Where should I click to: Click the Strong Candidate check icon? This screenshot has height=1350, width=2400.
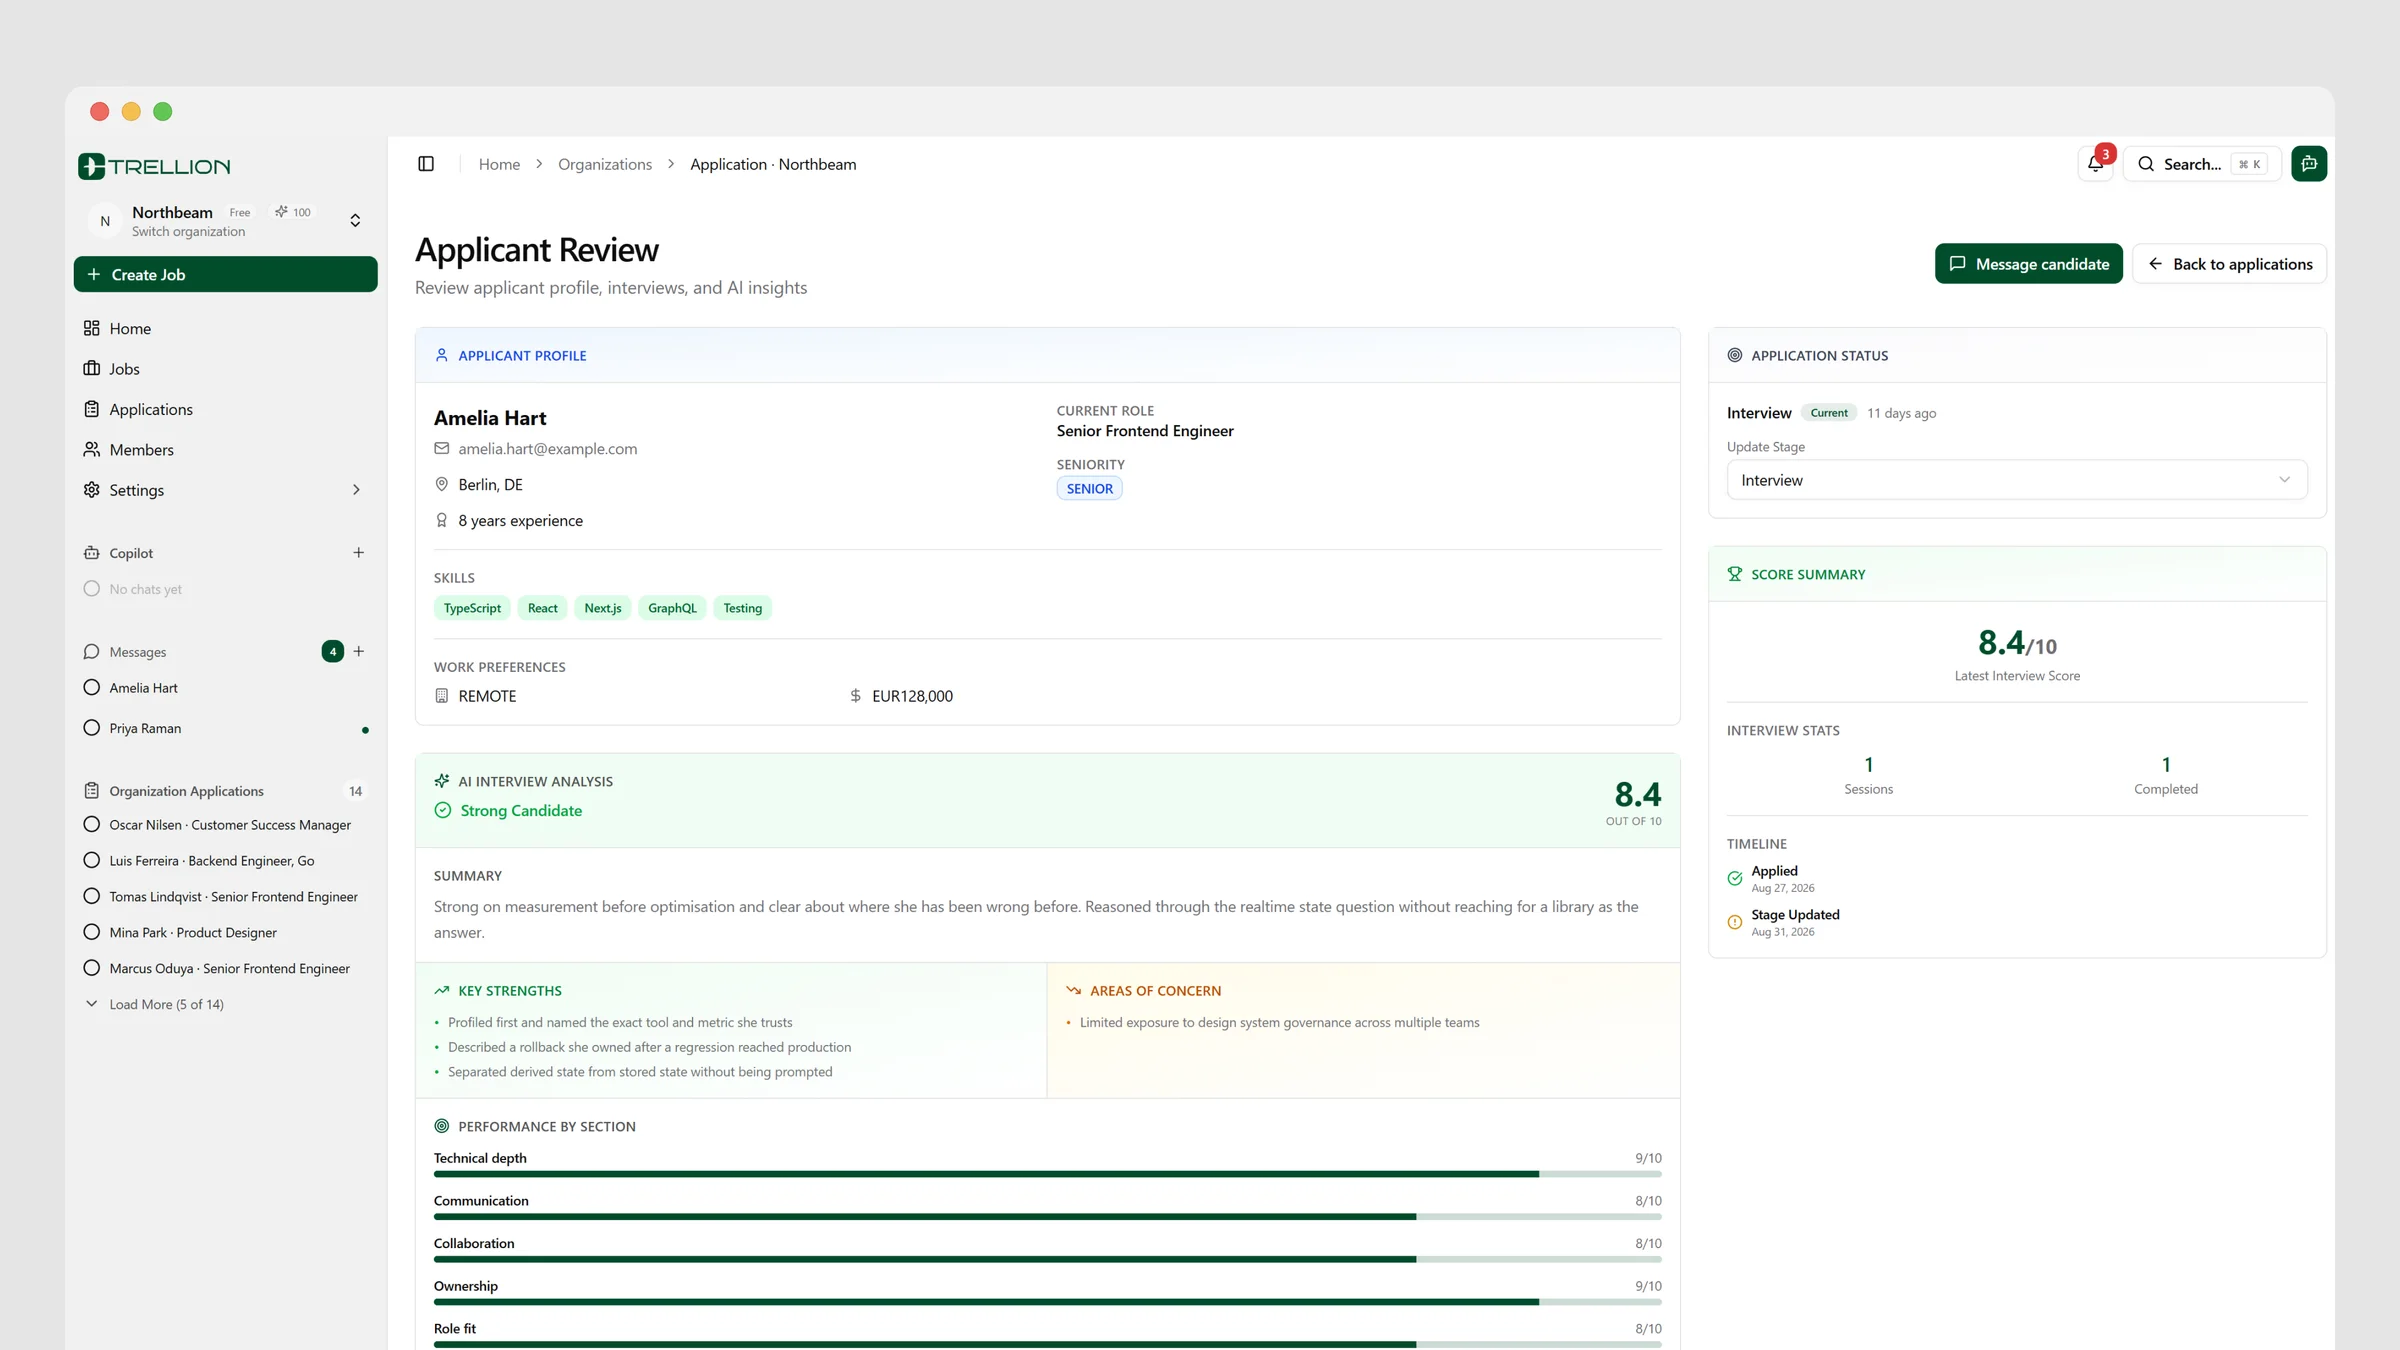[443, 810]
